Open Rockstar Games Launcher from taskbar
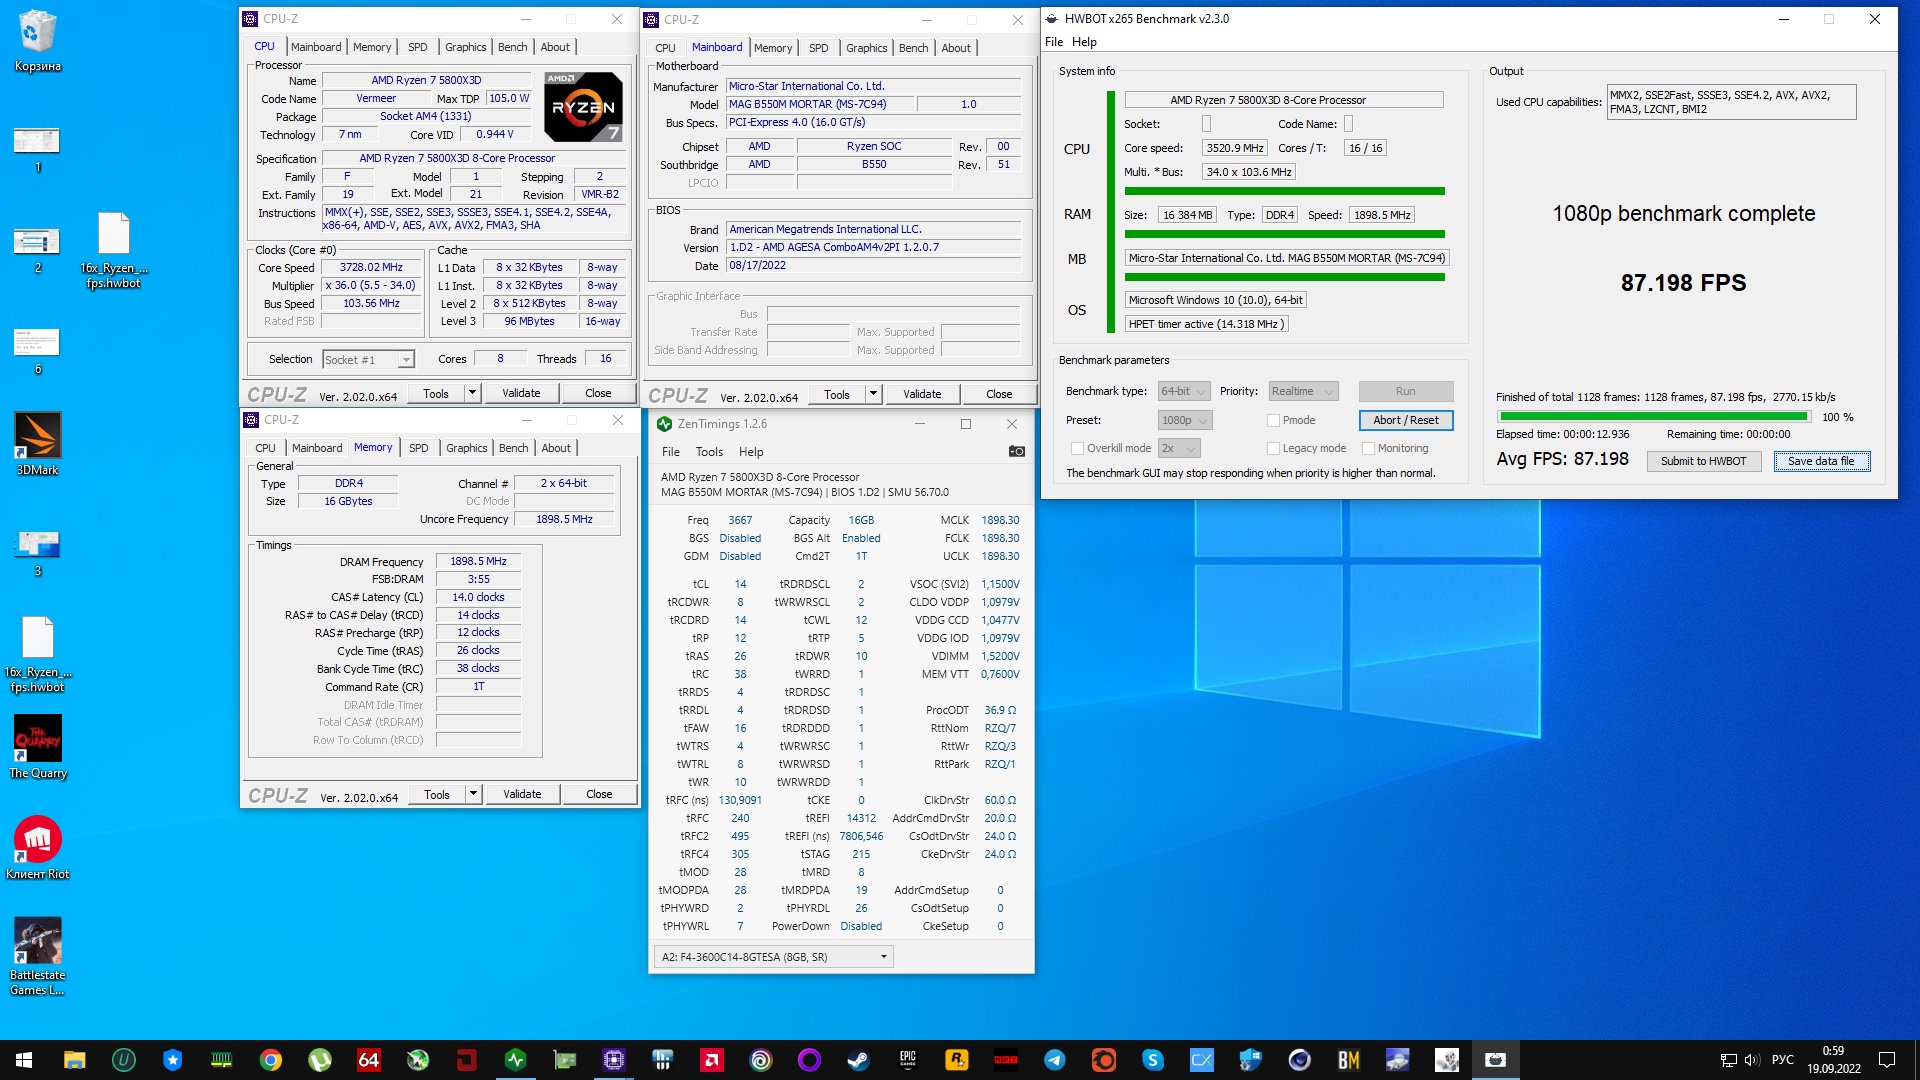The height and width of the screenshot is (1080, 1920). tap(957, 1060)
